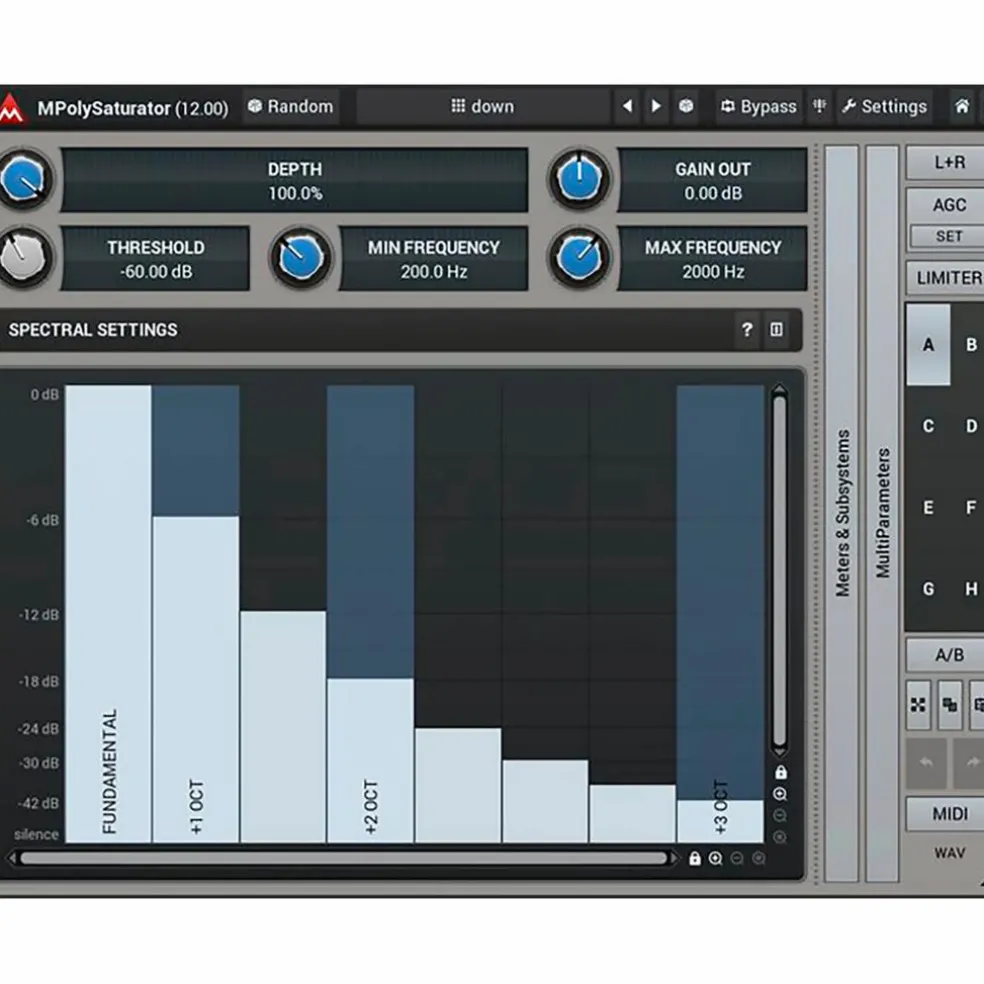Expand the MultiParameters panel
Viewport: 984px width, 984px height.
[x=882, y=513]
